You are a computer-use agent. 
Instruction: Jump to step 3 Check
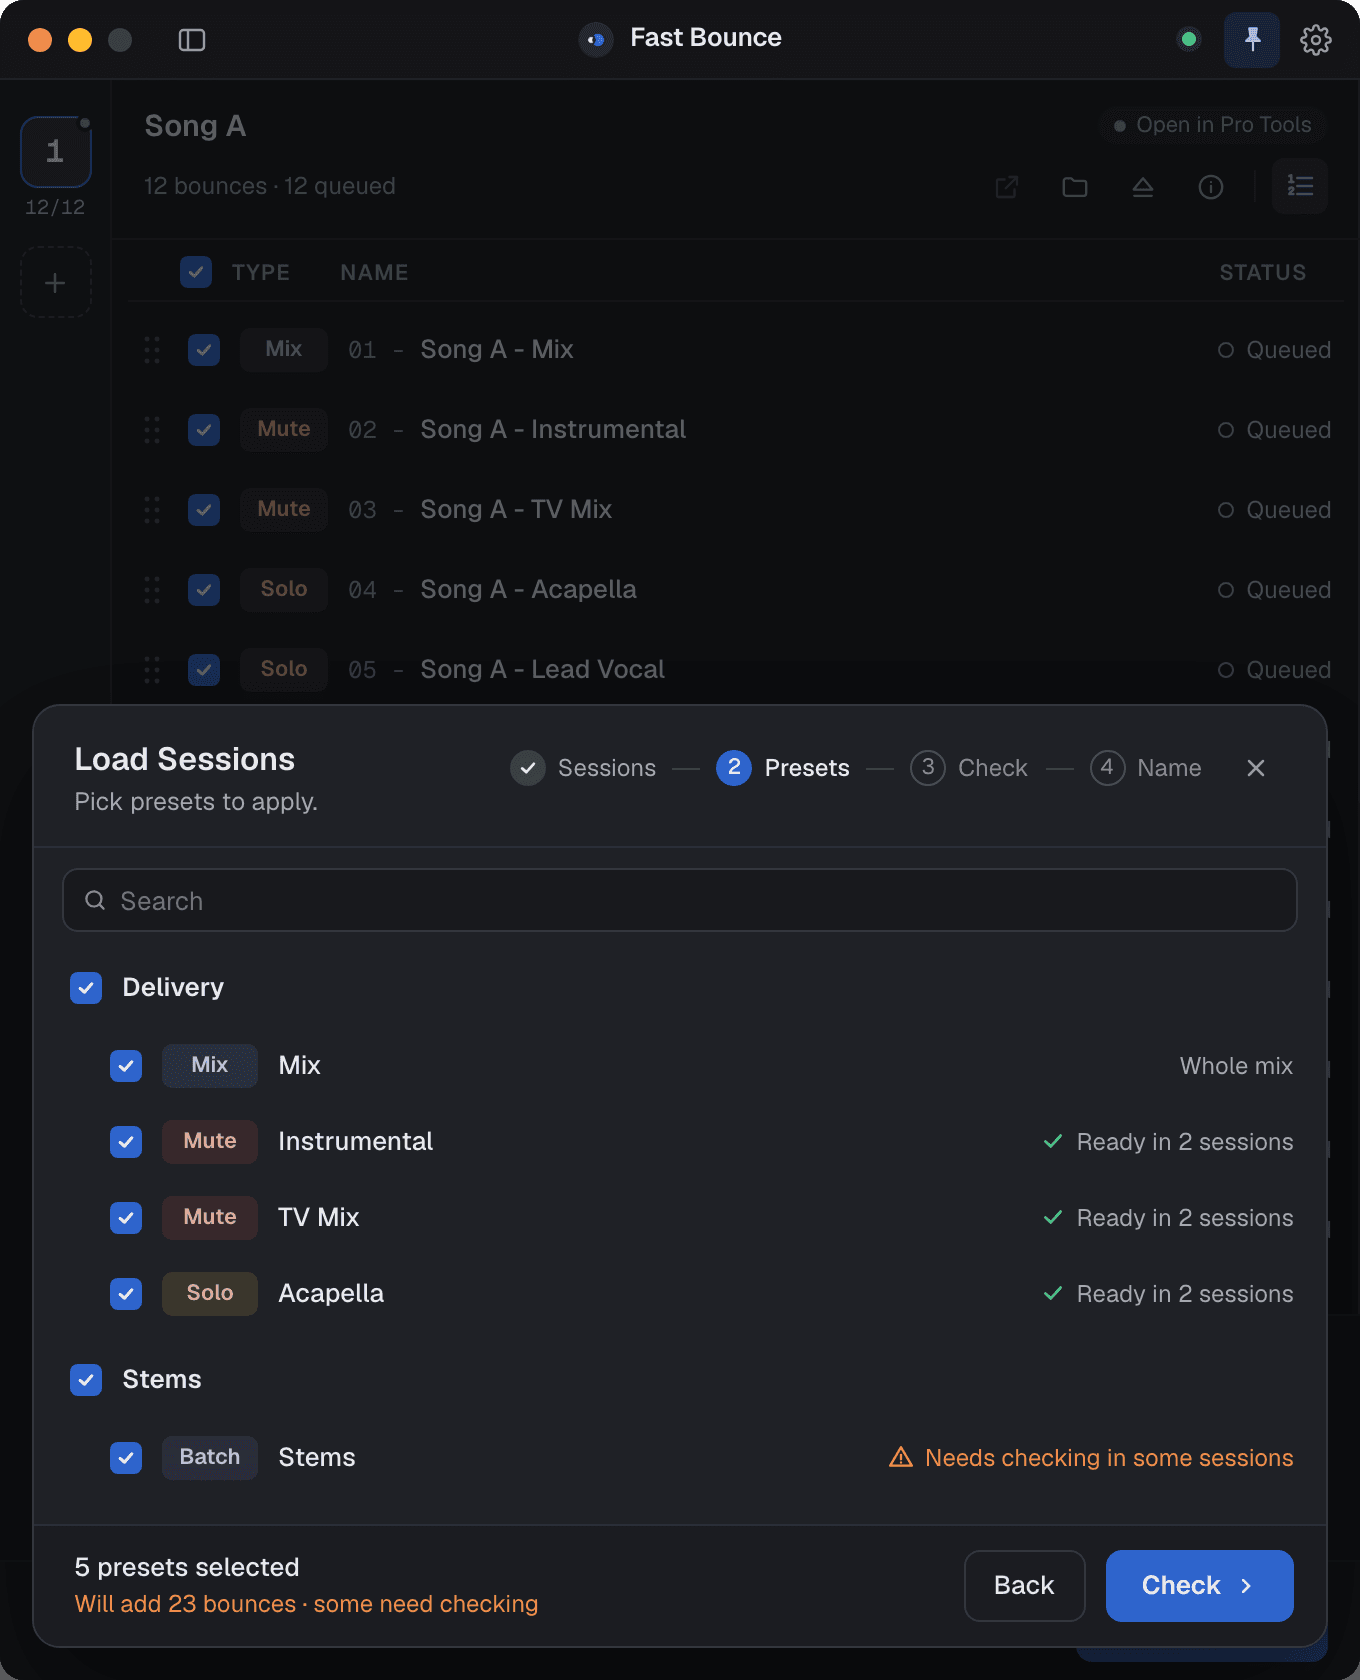969,768
